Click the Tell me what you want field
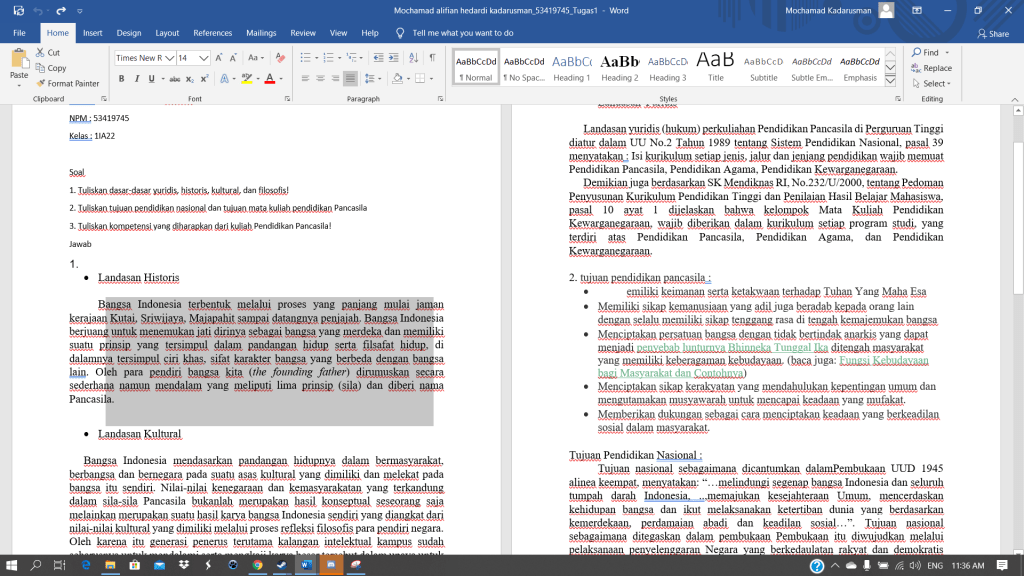This screenshot has height=576, width=1024. tap(462, 32)
